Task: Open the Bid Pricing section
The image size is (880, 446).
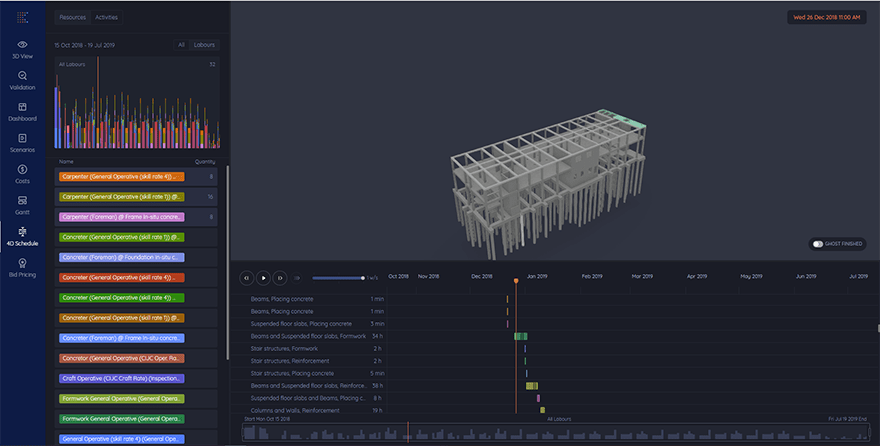Action: pos(22,263)
